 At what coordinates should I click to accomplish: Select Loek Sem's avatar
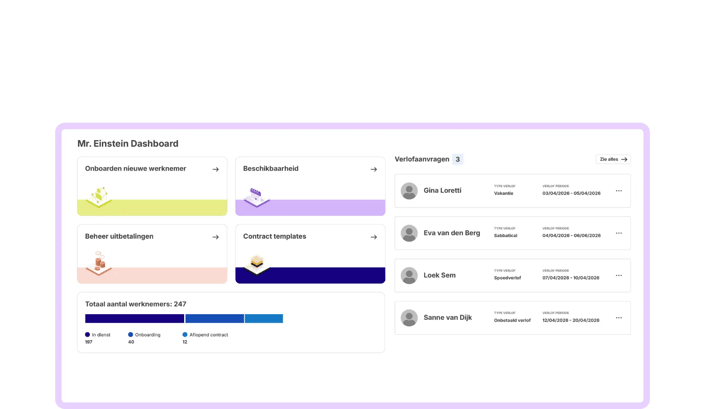click(x=409, y=275)
